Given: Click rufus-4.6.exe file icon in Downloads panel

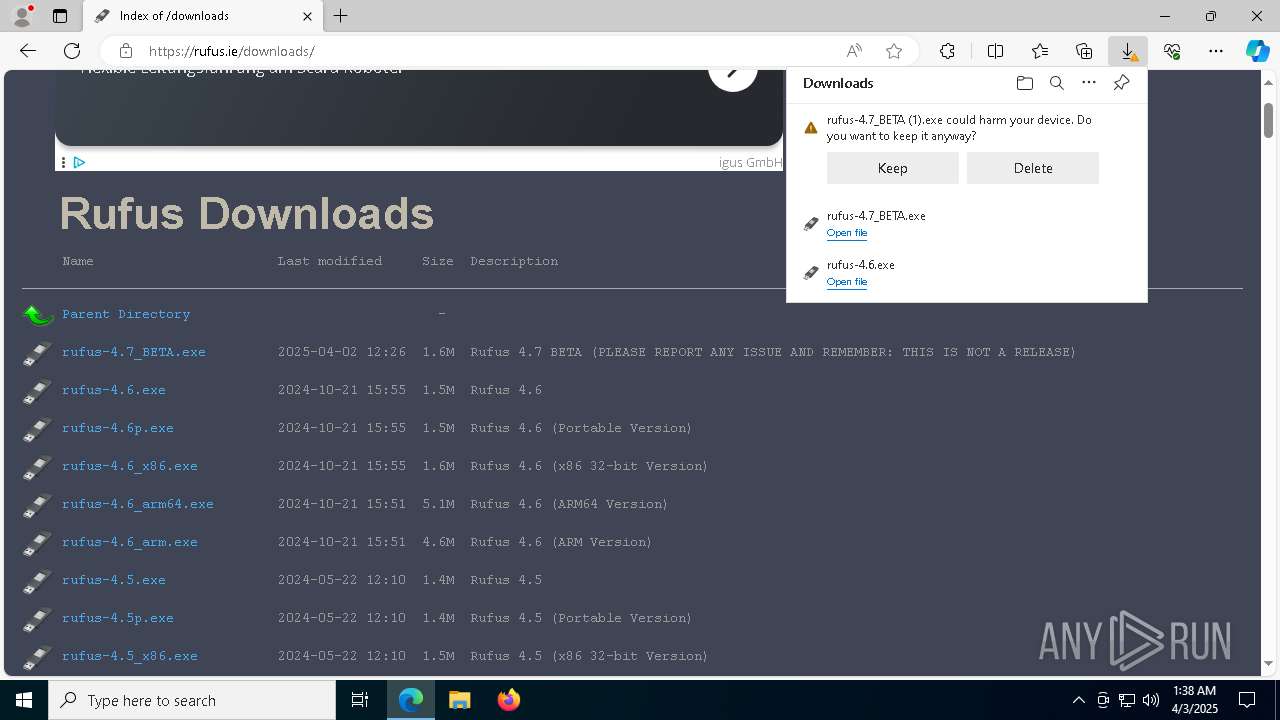Looking at the screenshot, I should (811, 272).
